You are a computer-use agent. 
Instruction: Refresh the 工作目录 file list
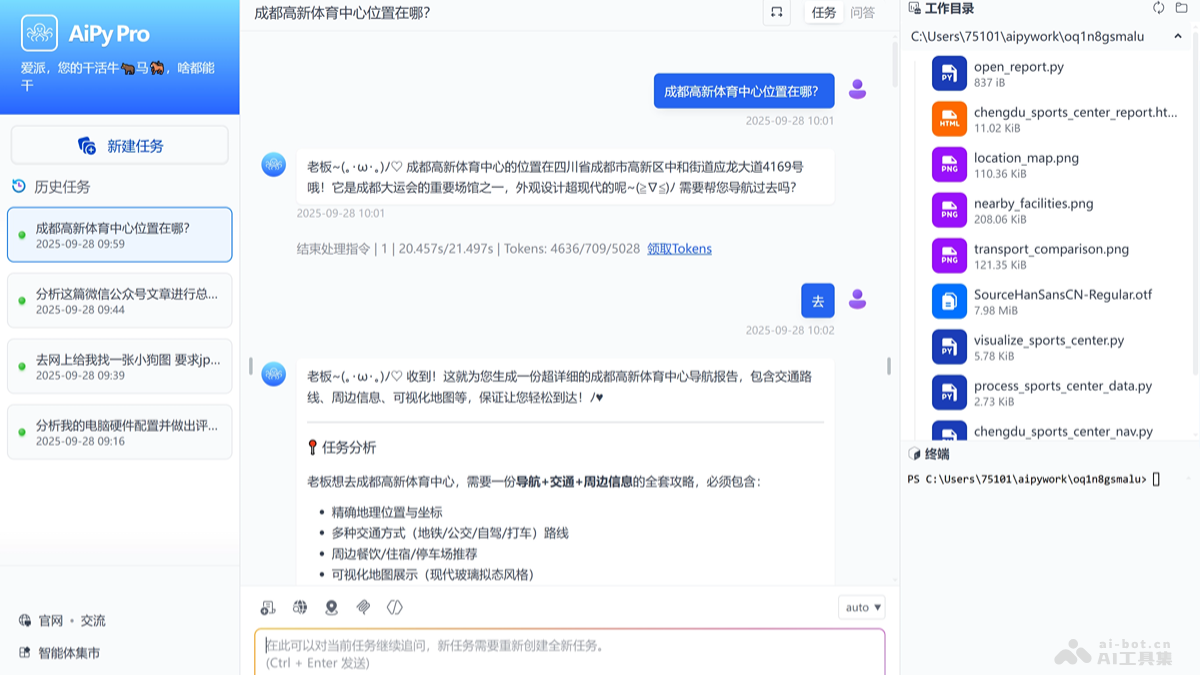[1159, 8]
